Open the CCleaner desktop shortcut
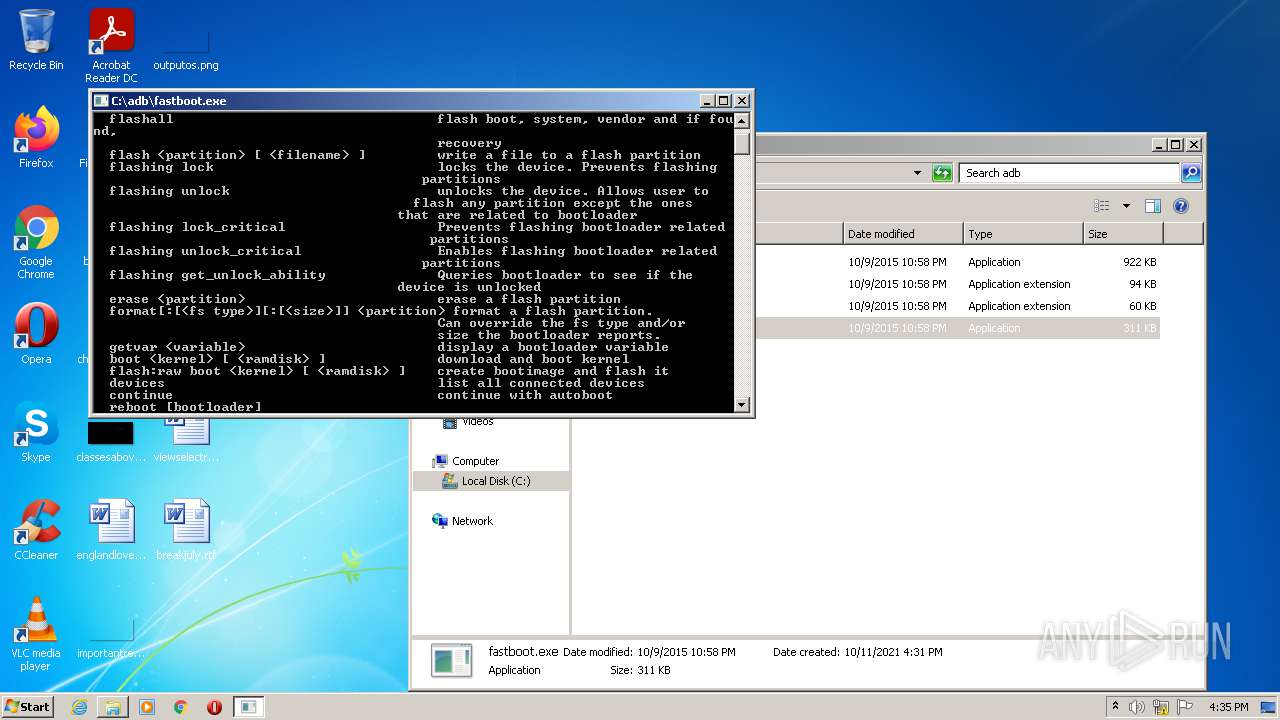 [36, 529]
